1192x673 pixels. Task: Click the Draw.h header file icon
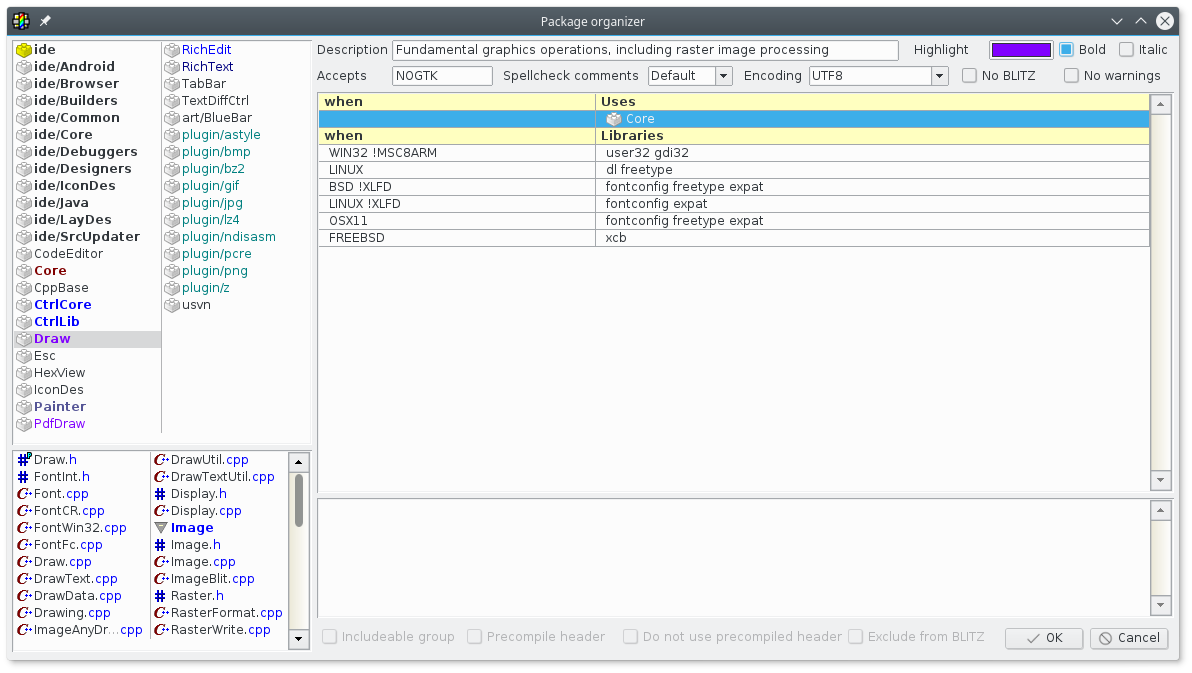coord(24,460)
